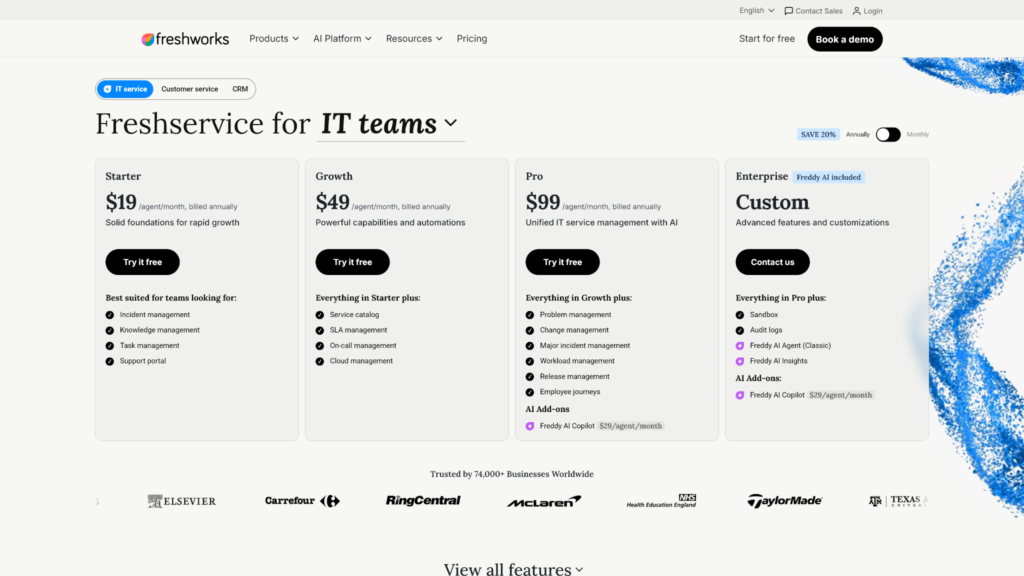Image resolution: width=1024 pixels, height=576 pixels.
Task: Click the On-call management check icon
Action: (x=320, y=345)
